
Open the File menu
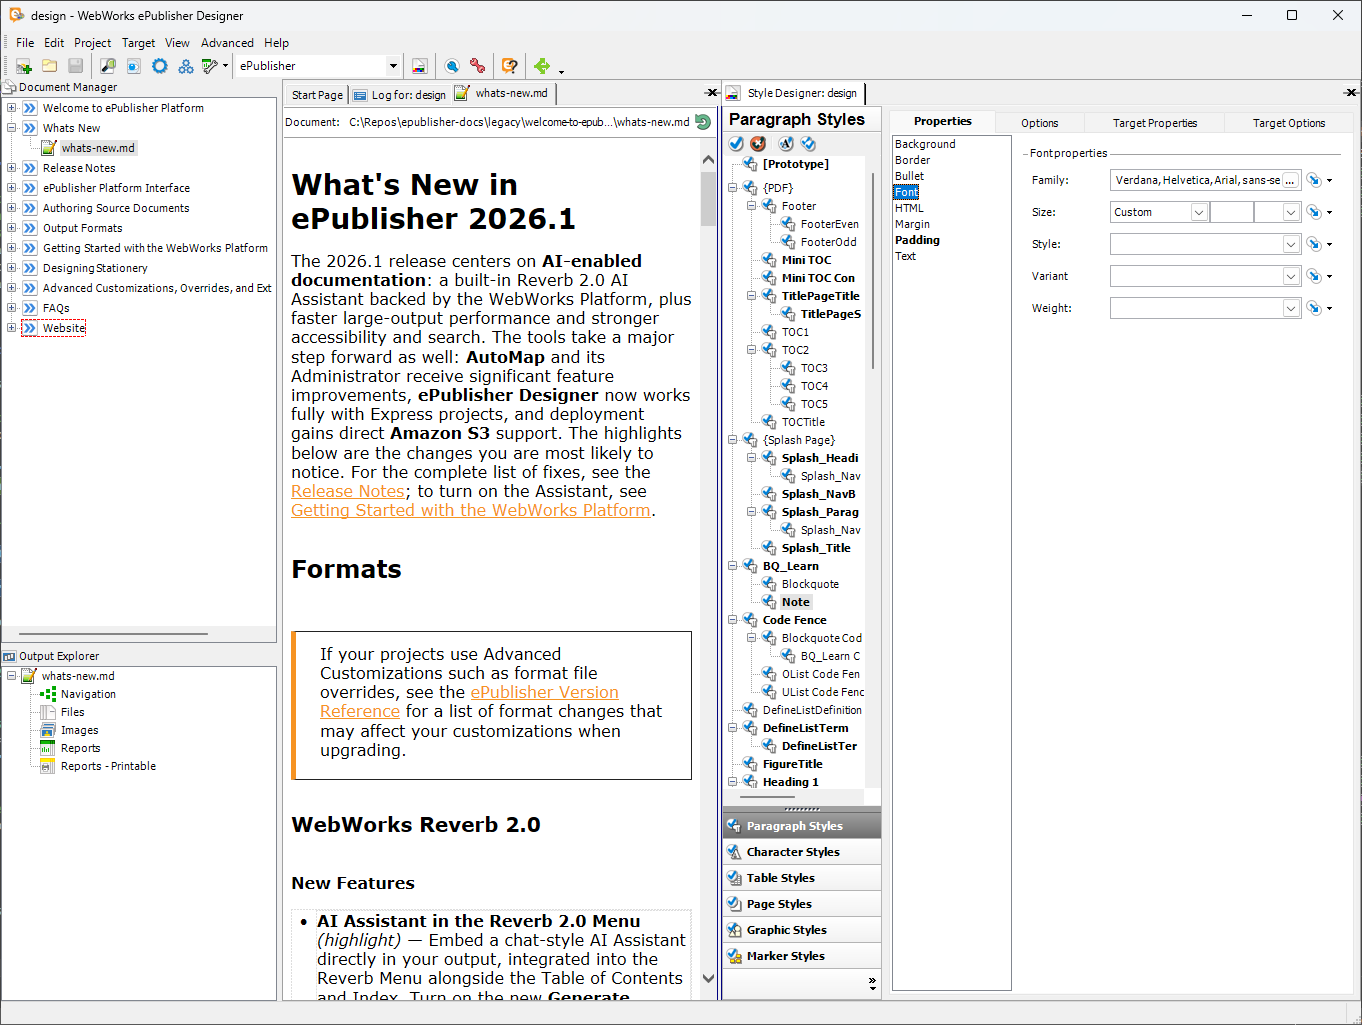point(25,43)
